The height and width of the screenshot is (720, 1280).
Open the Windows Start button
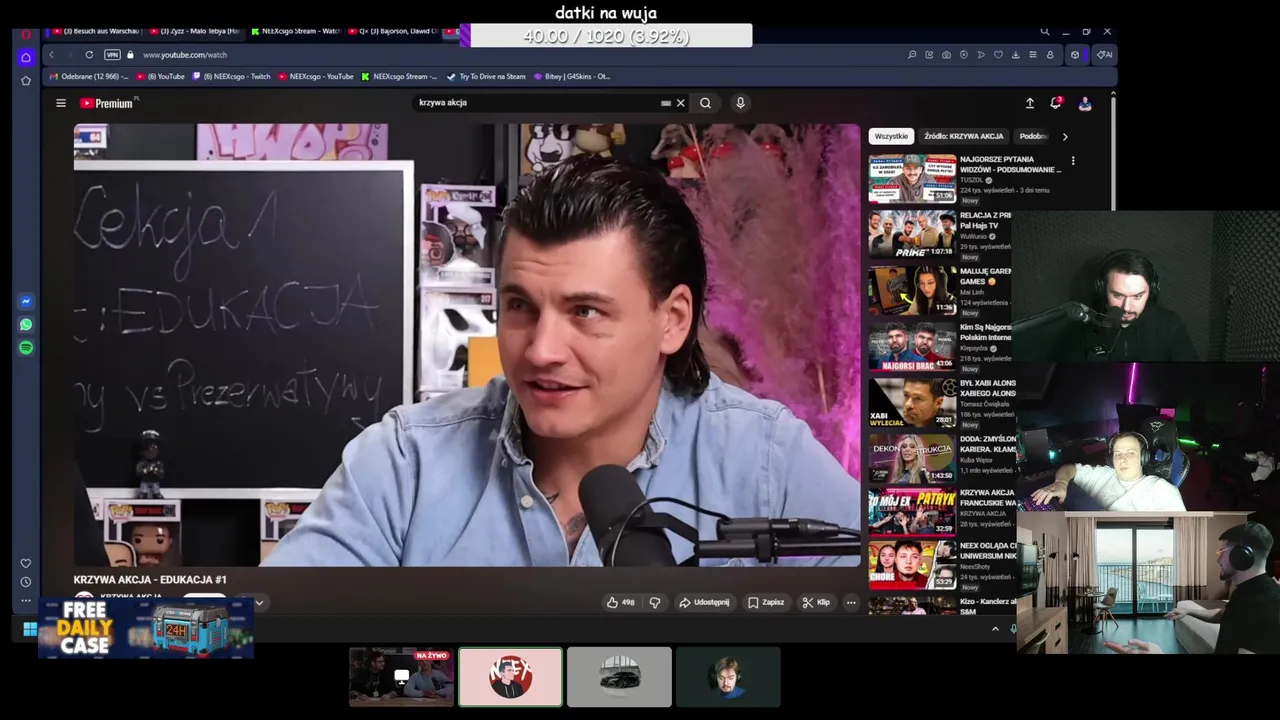(x=29, y=629)
